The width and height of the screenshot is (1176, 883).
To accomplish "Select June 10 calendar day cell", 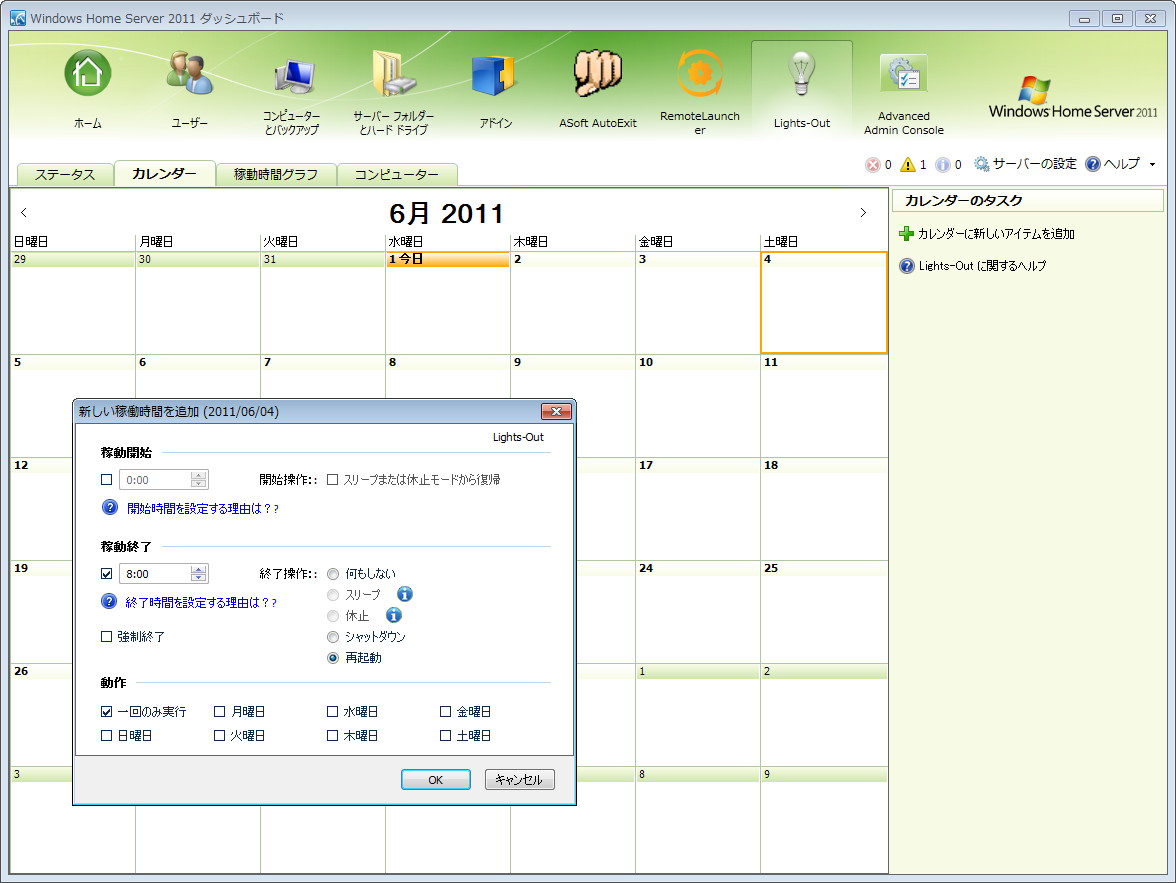I will click(698, 405).
